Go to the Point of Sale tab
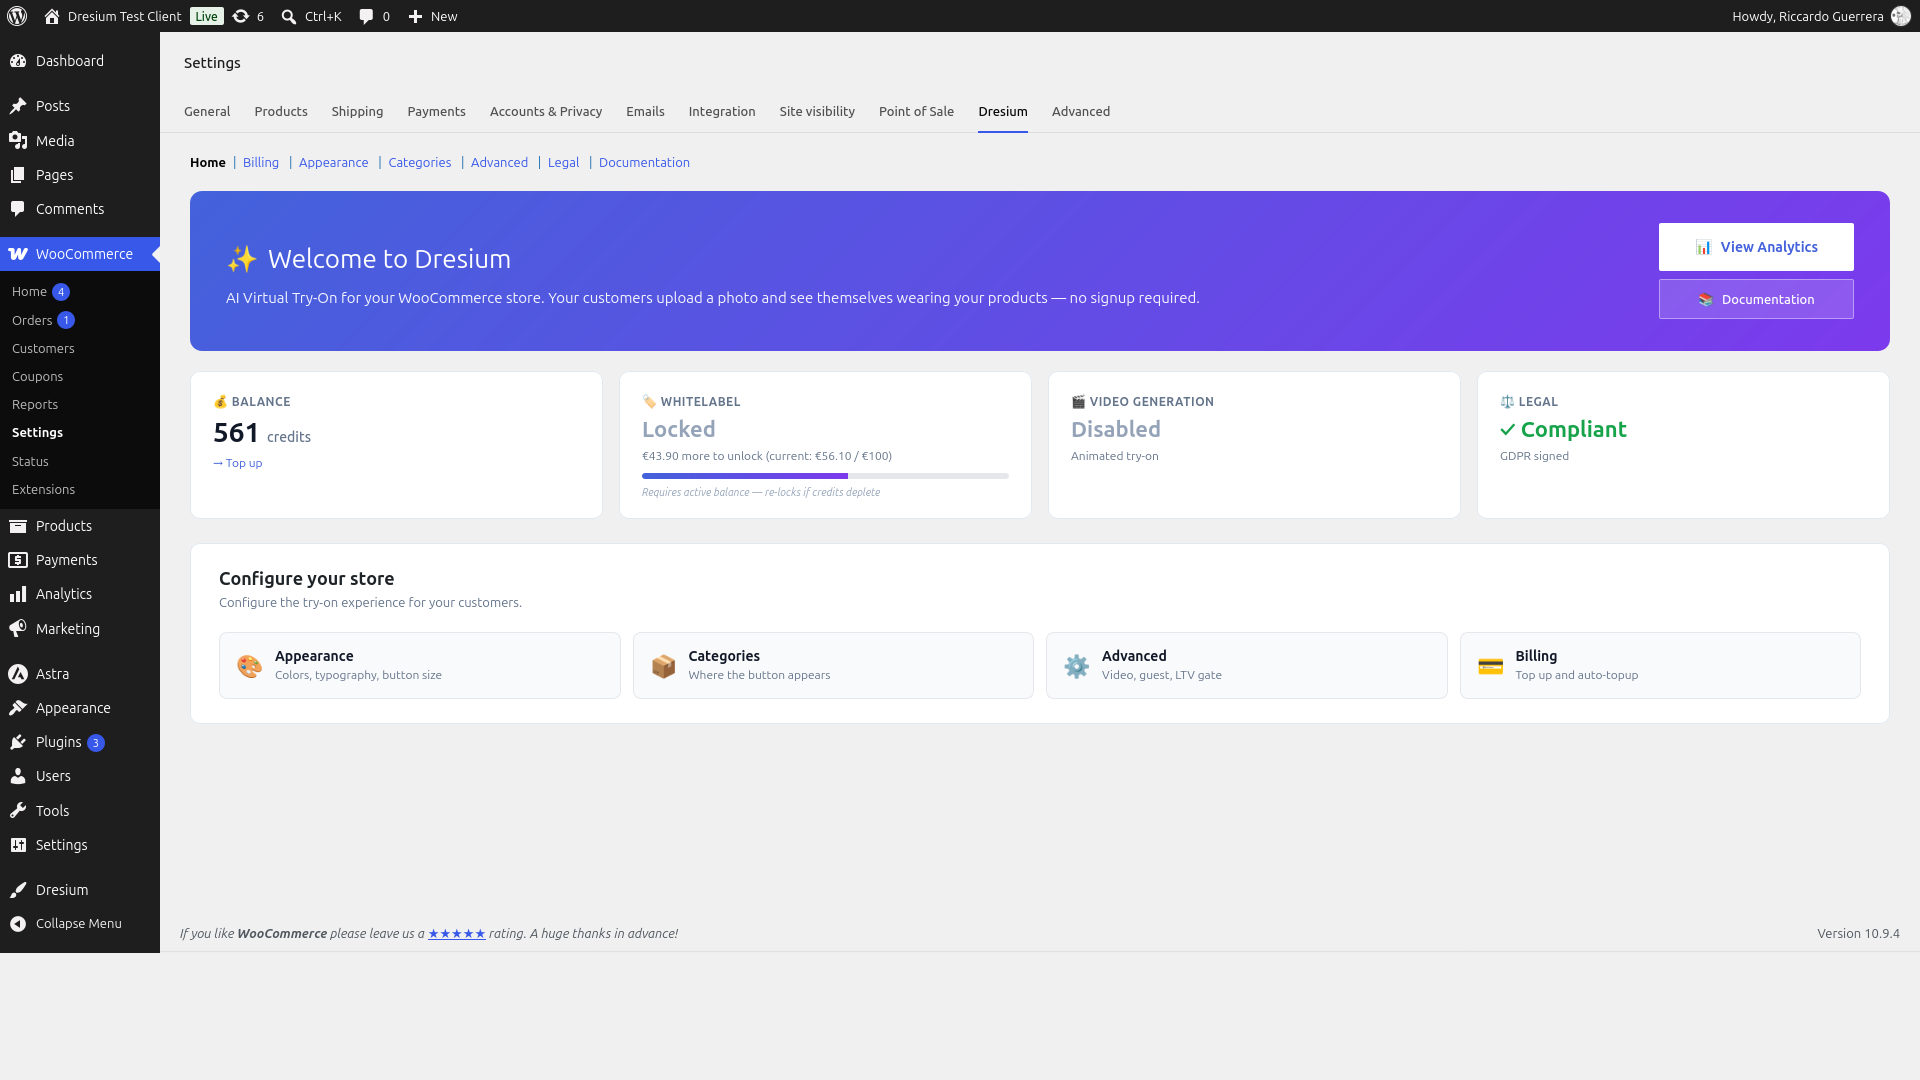The width and height of the screenshot is (1920, 1080). [x=916, y=111]
